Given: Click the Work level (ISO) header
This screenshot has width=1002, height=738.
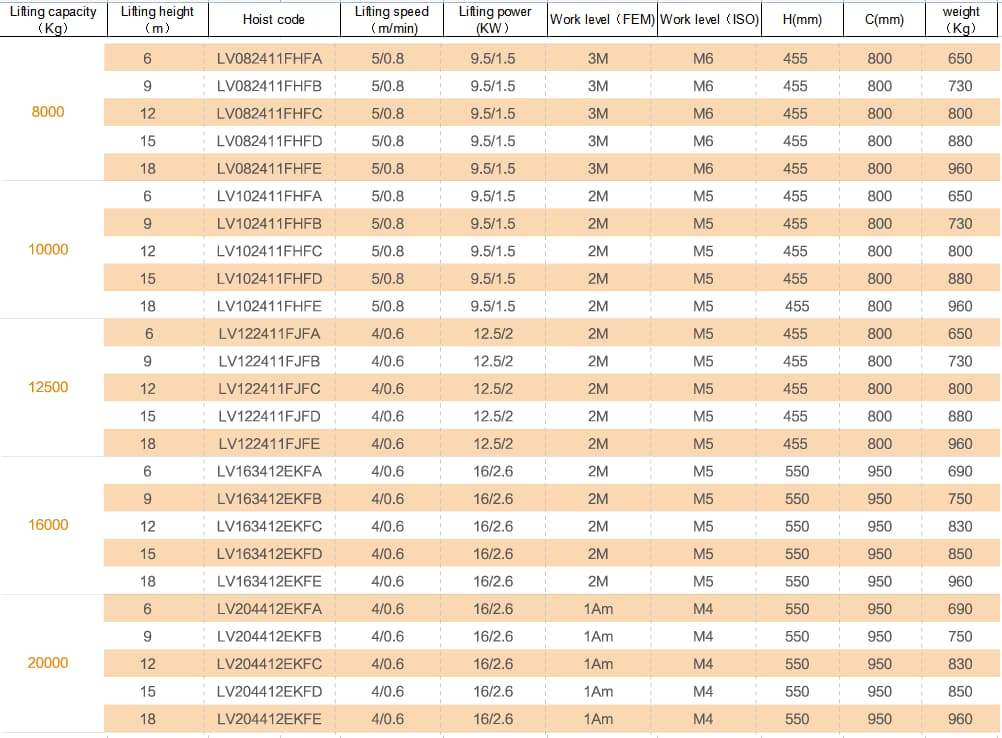Looking at the screenshot, I should [709, 19].
